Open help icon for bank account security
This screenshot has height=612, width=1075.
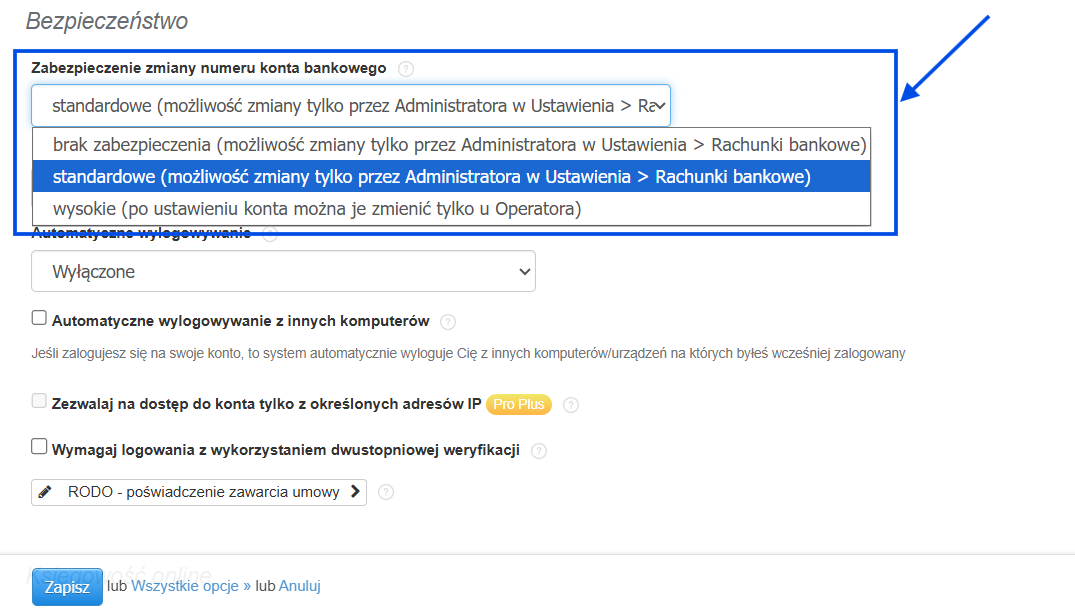[x=406, y=69]
